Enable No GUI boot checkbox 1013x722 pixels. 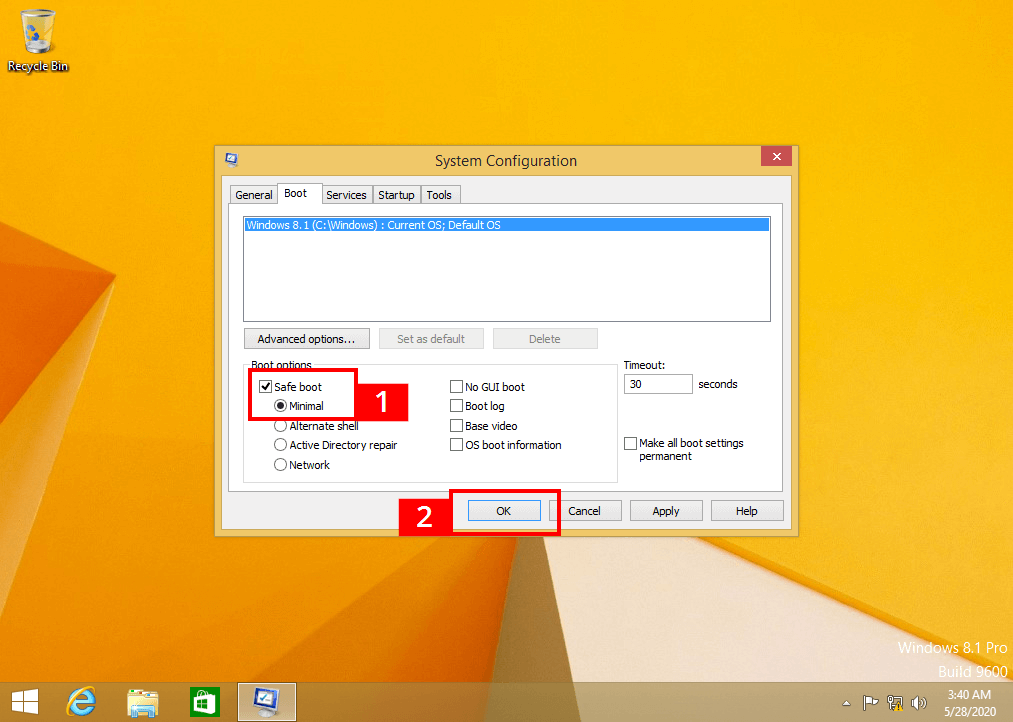[x=456, y=386]
